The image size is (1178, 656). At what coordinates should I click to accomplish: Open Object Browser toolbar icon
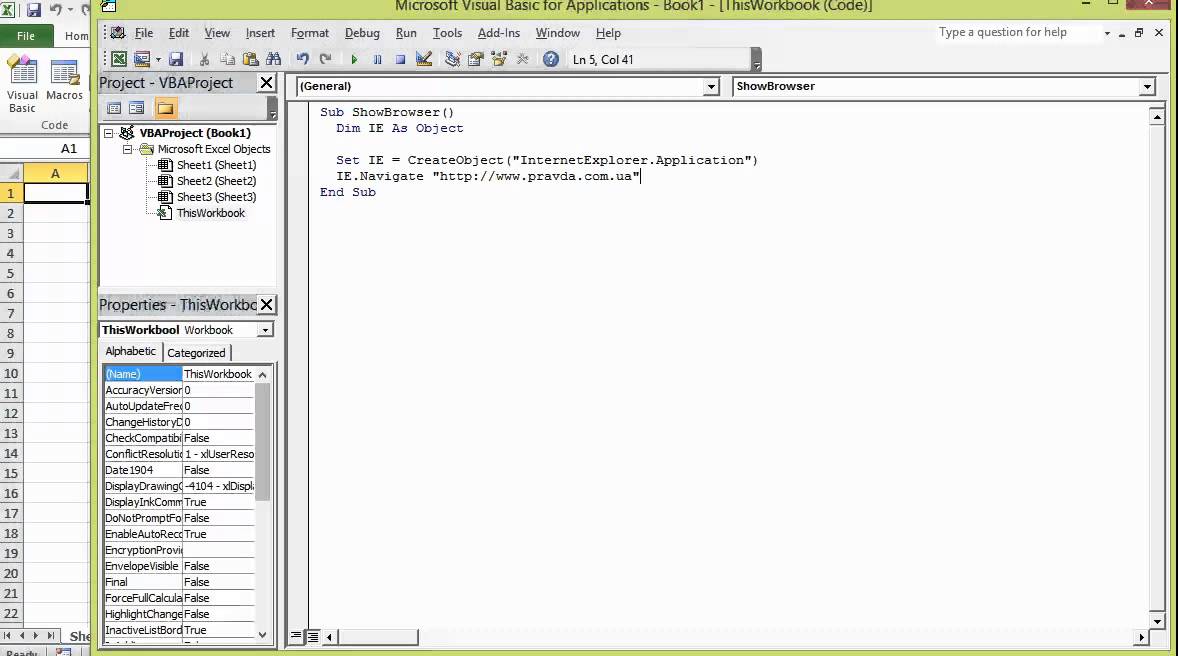499,59
